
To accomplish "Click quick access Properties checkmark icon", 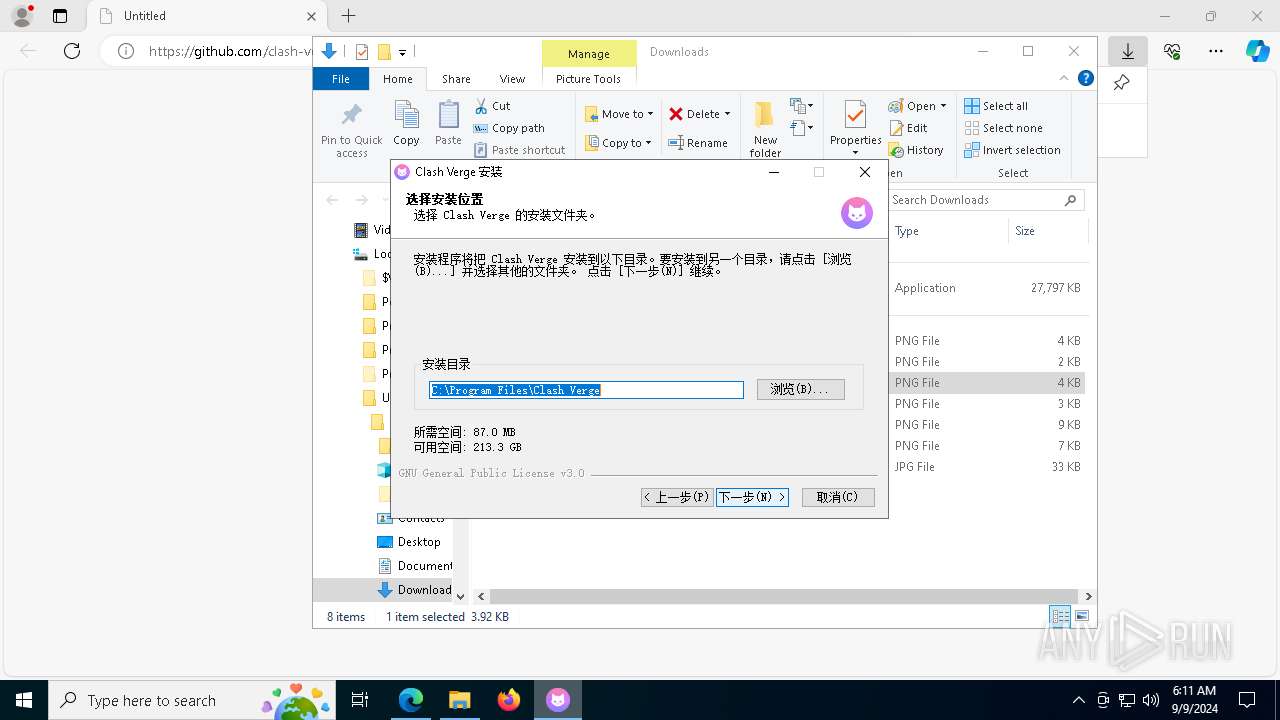I will coord(362,52).
